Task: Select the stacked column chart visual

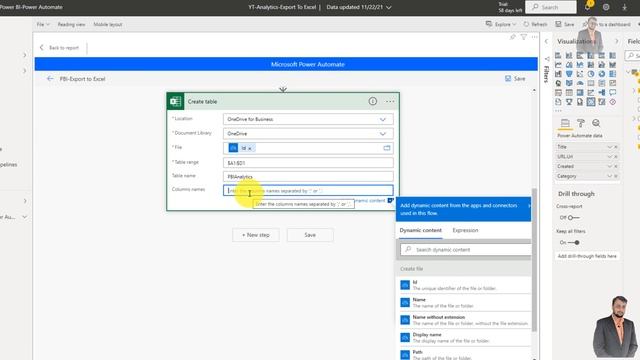Action: coord(569,56)
